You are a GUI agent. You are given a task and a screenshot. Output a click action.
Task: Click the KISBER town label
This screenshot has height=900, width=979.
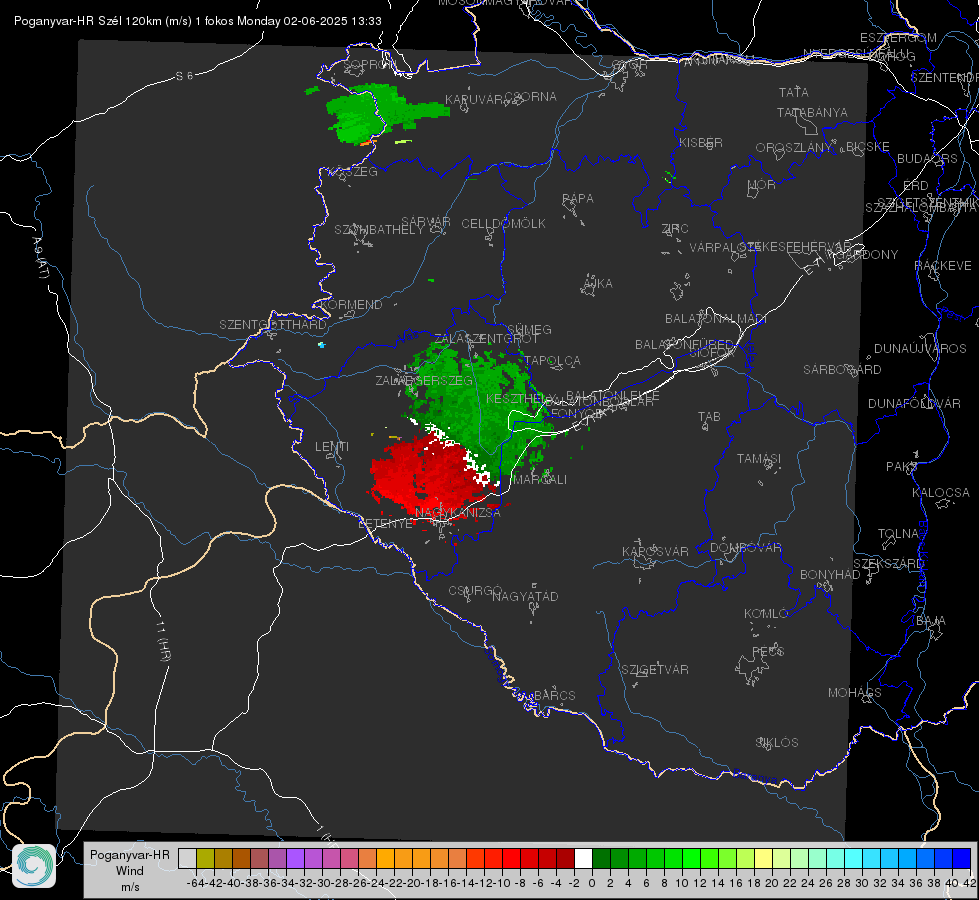click(701, 143)
